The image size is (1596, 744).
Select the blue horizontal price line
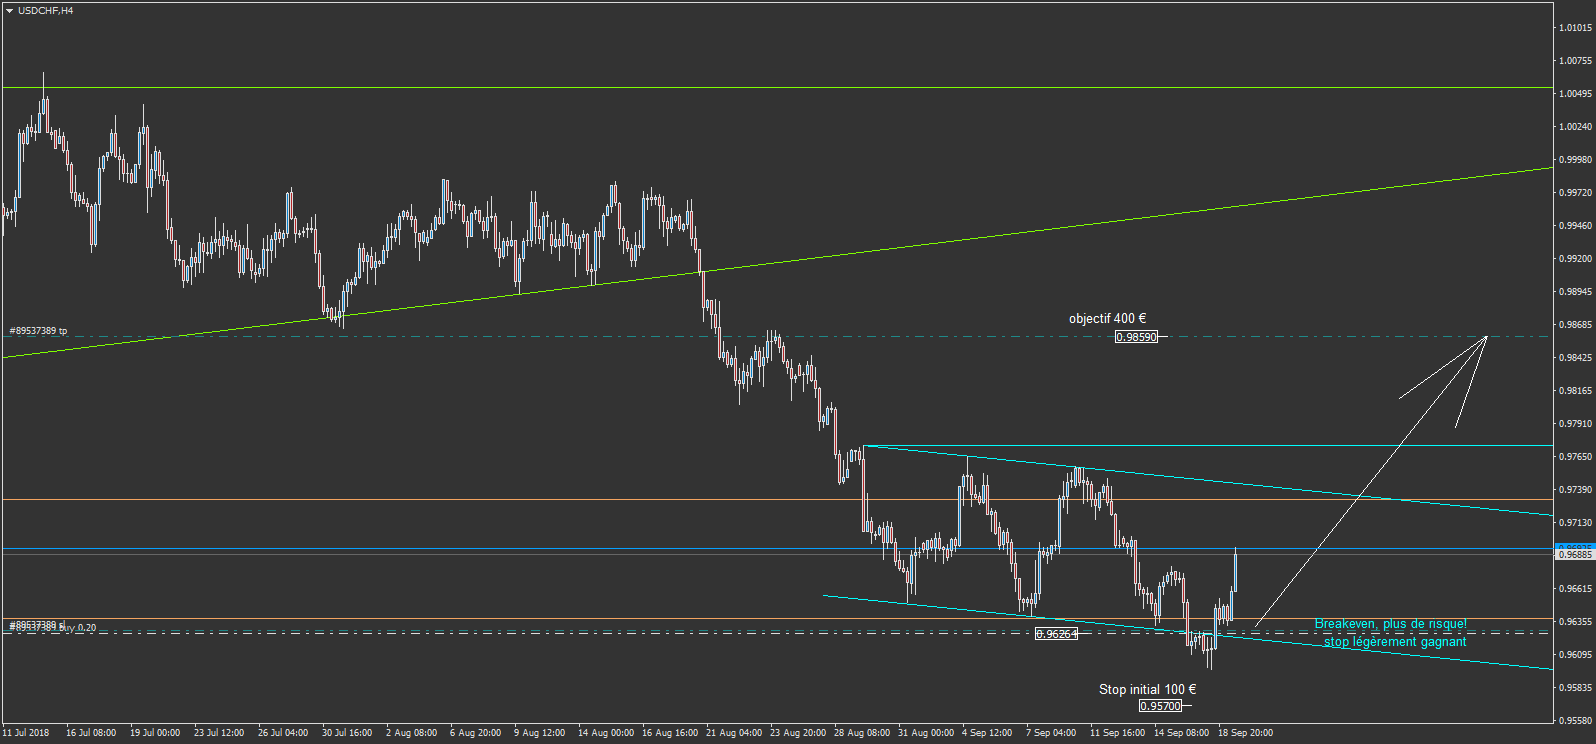(x=776, y=549)
